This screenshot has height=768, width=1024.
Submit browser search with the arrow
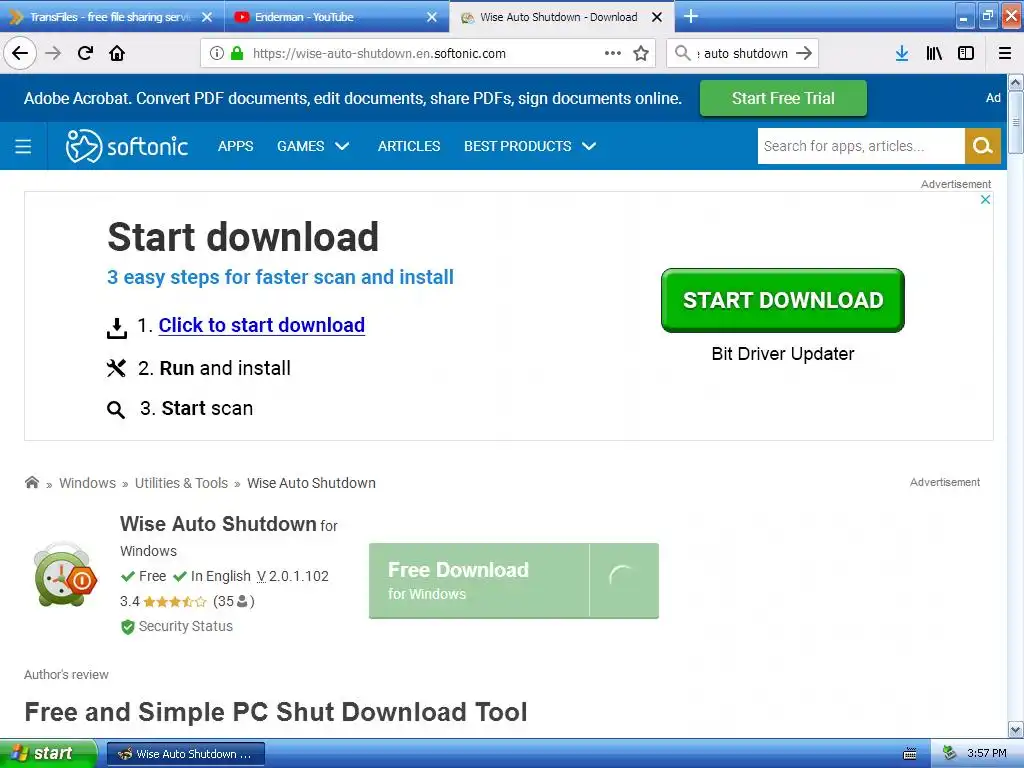point(804,53)
